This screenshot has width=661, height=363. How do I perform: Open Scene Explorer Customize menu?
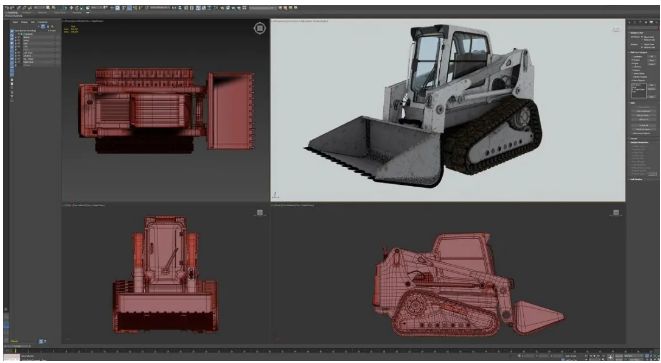click(43, 22)
